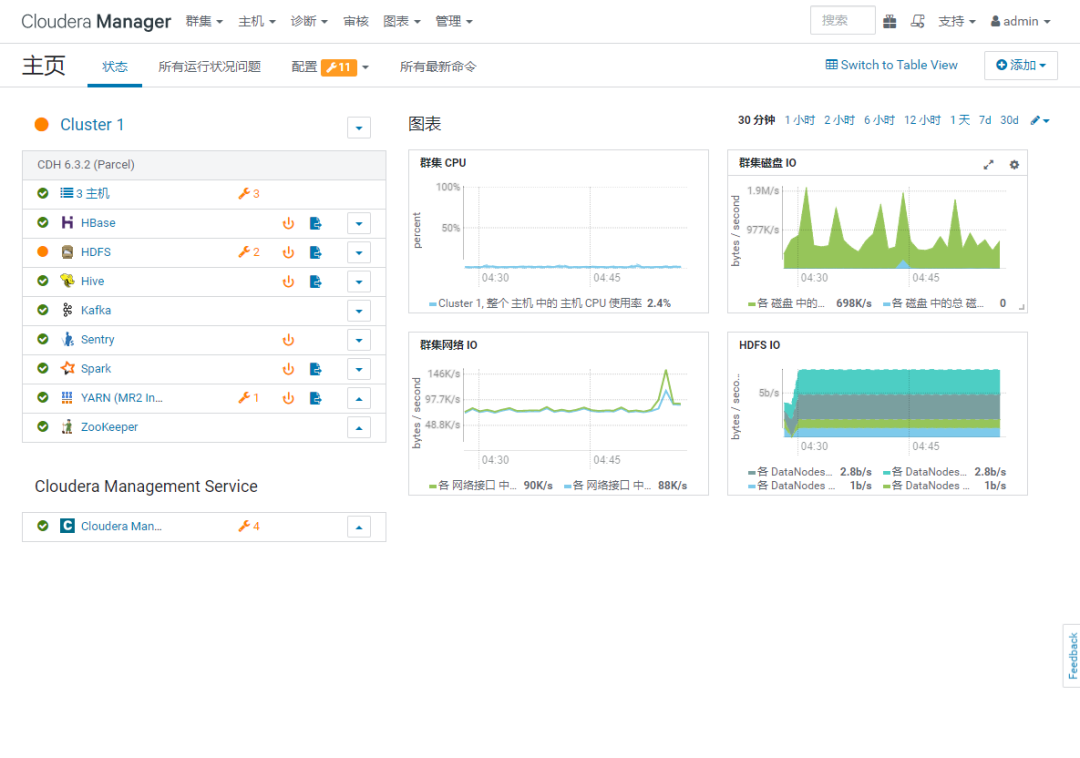Select the 状态 tab
1080x758 pixels.
[x=115, y=67]
